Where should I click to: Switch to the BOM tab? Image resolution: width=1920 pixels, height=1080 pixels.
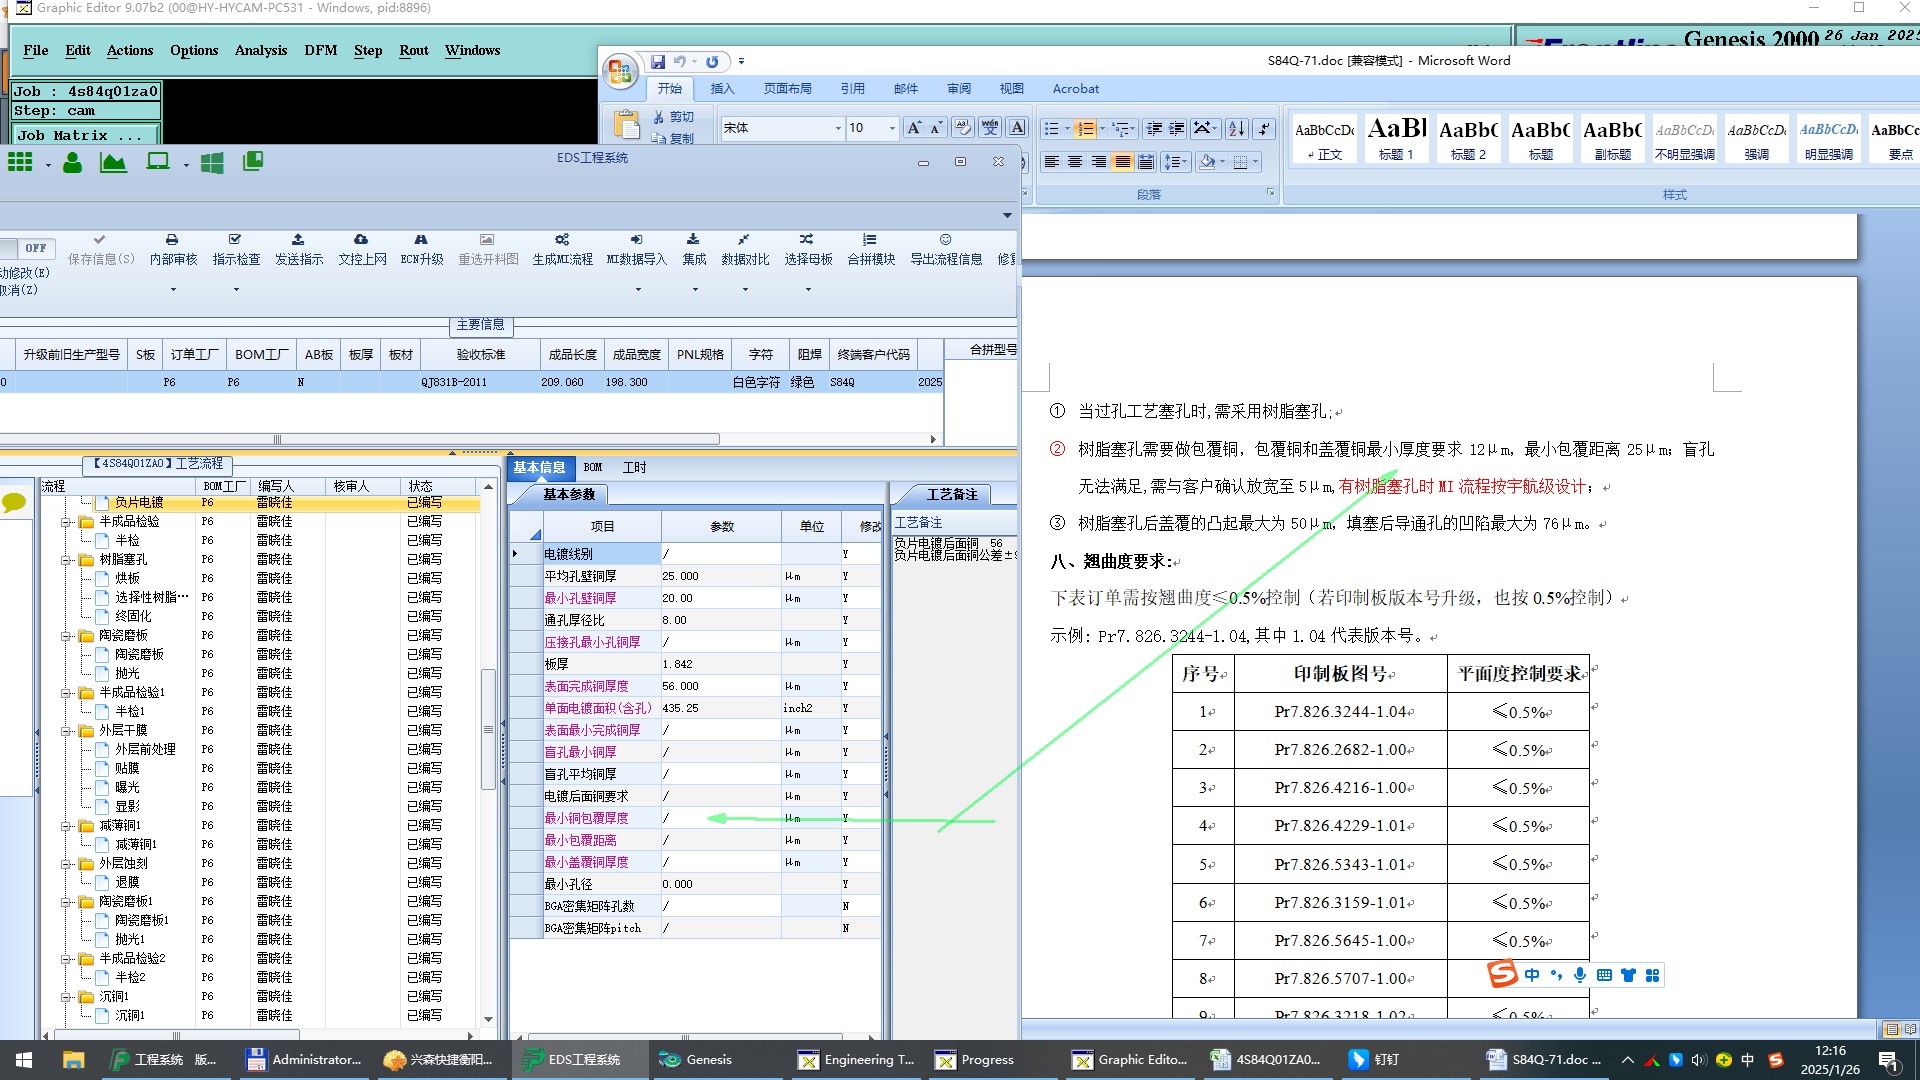point(593,467)
